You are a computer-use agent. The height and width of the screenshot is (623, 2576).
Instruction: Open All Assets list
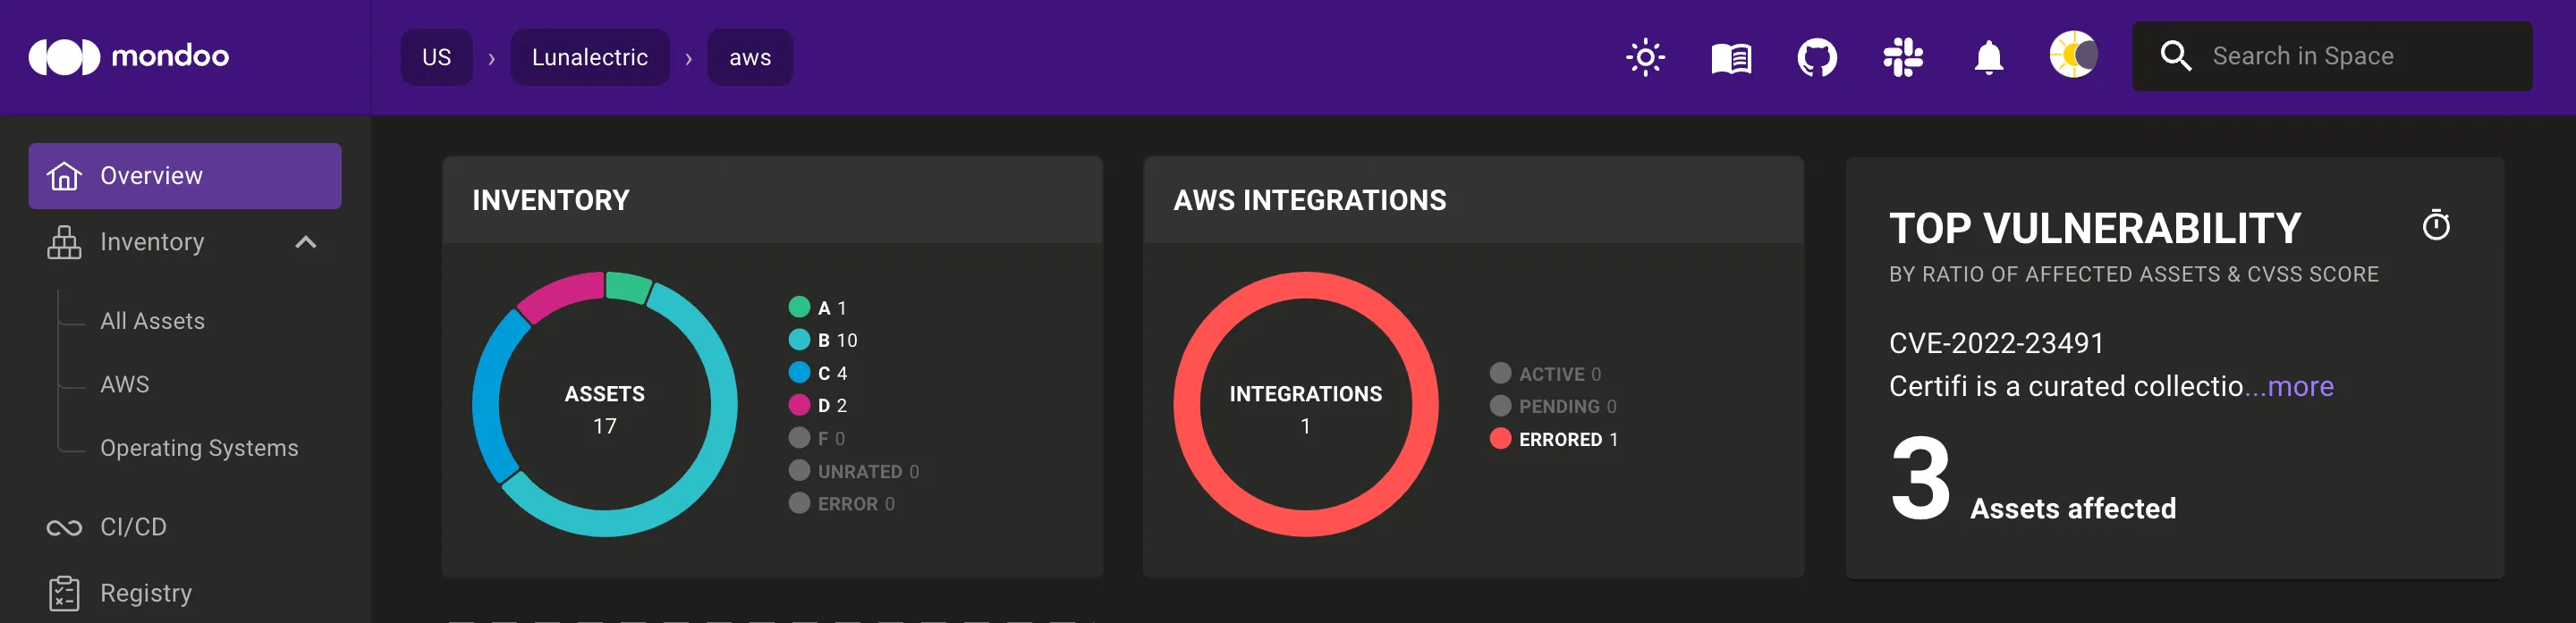click(x=152, y=321)
